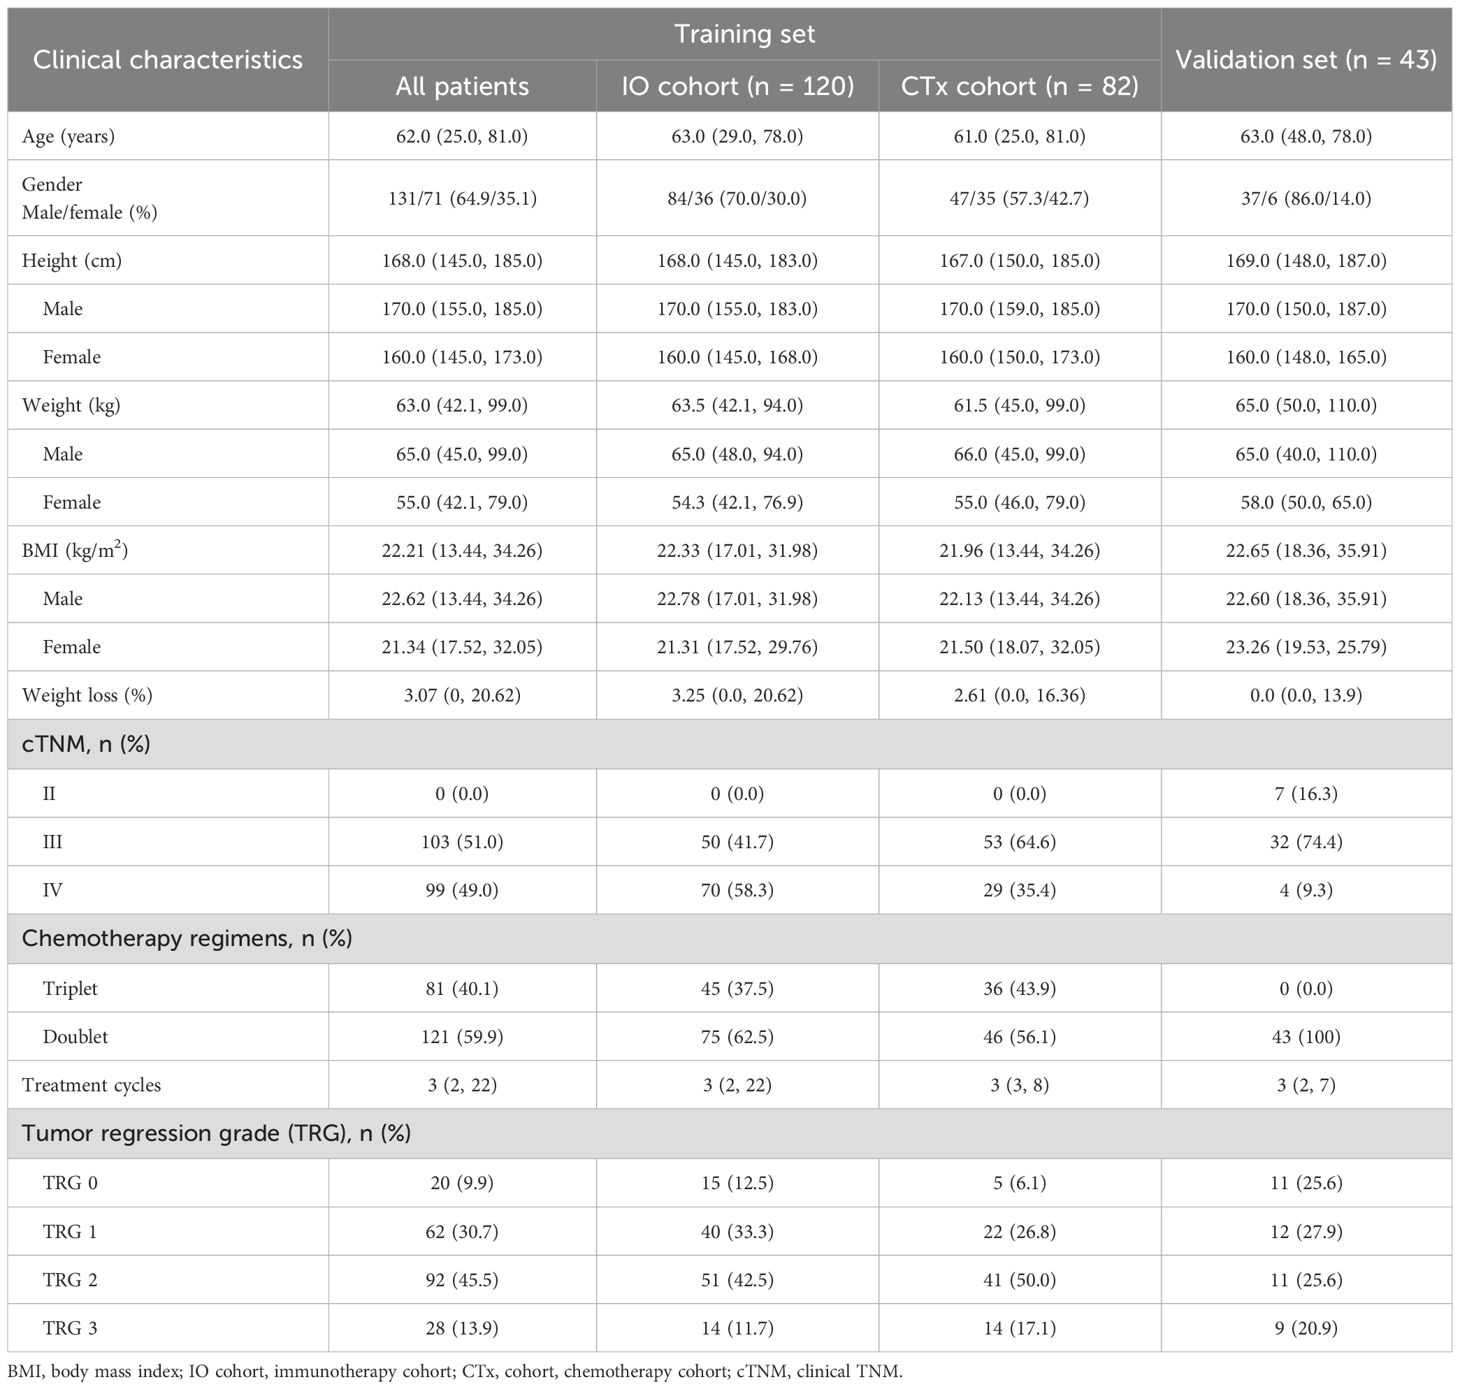Click the "Height (cm)" row label
Image resolution: width=1460 pixels, height=1389 pixels.
(x=72, y=260)
